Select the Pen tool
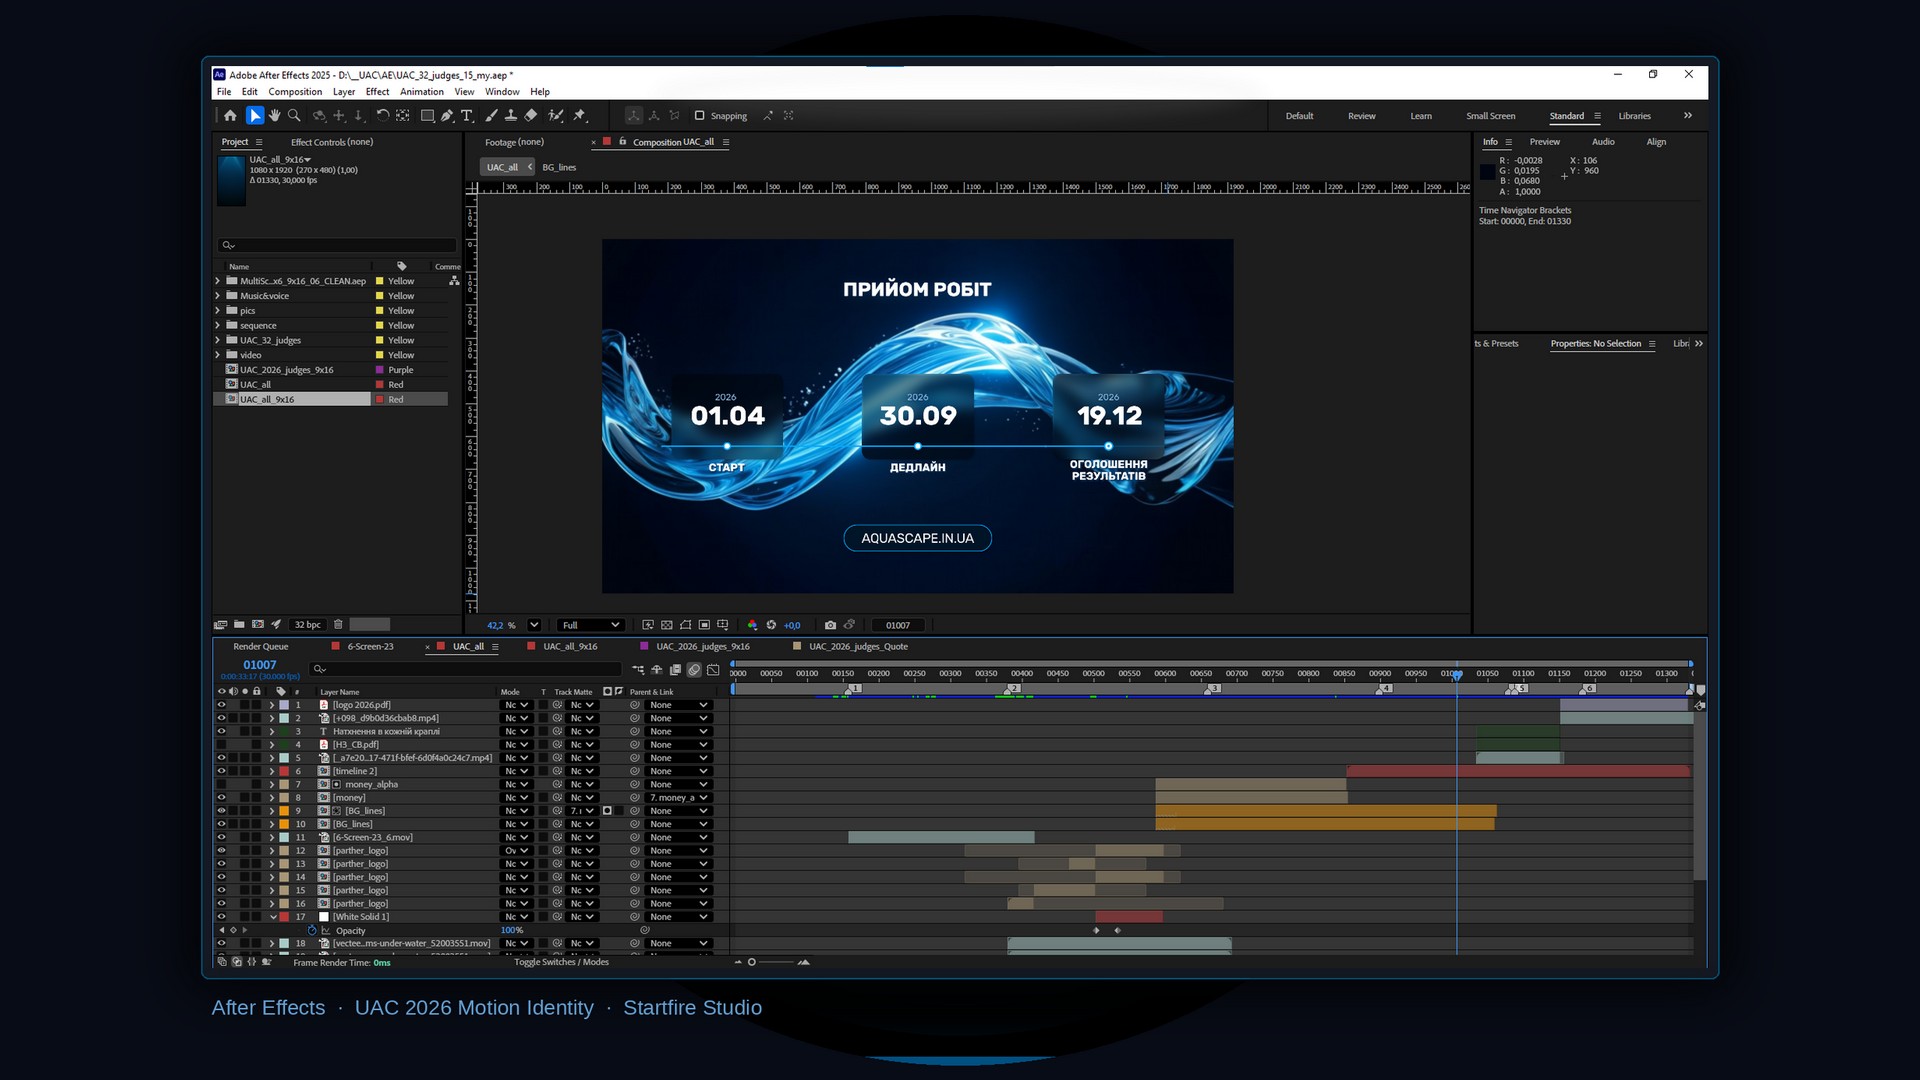1920x1080 pixels. click(x=447, y=116)
